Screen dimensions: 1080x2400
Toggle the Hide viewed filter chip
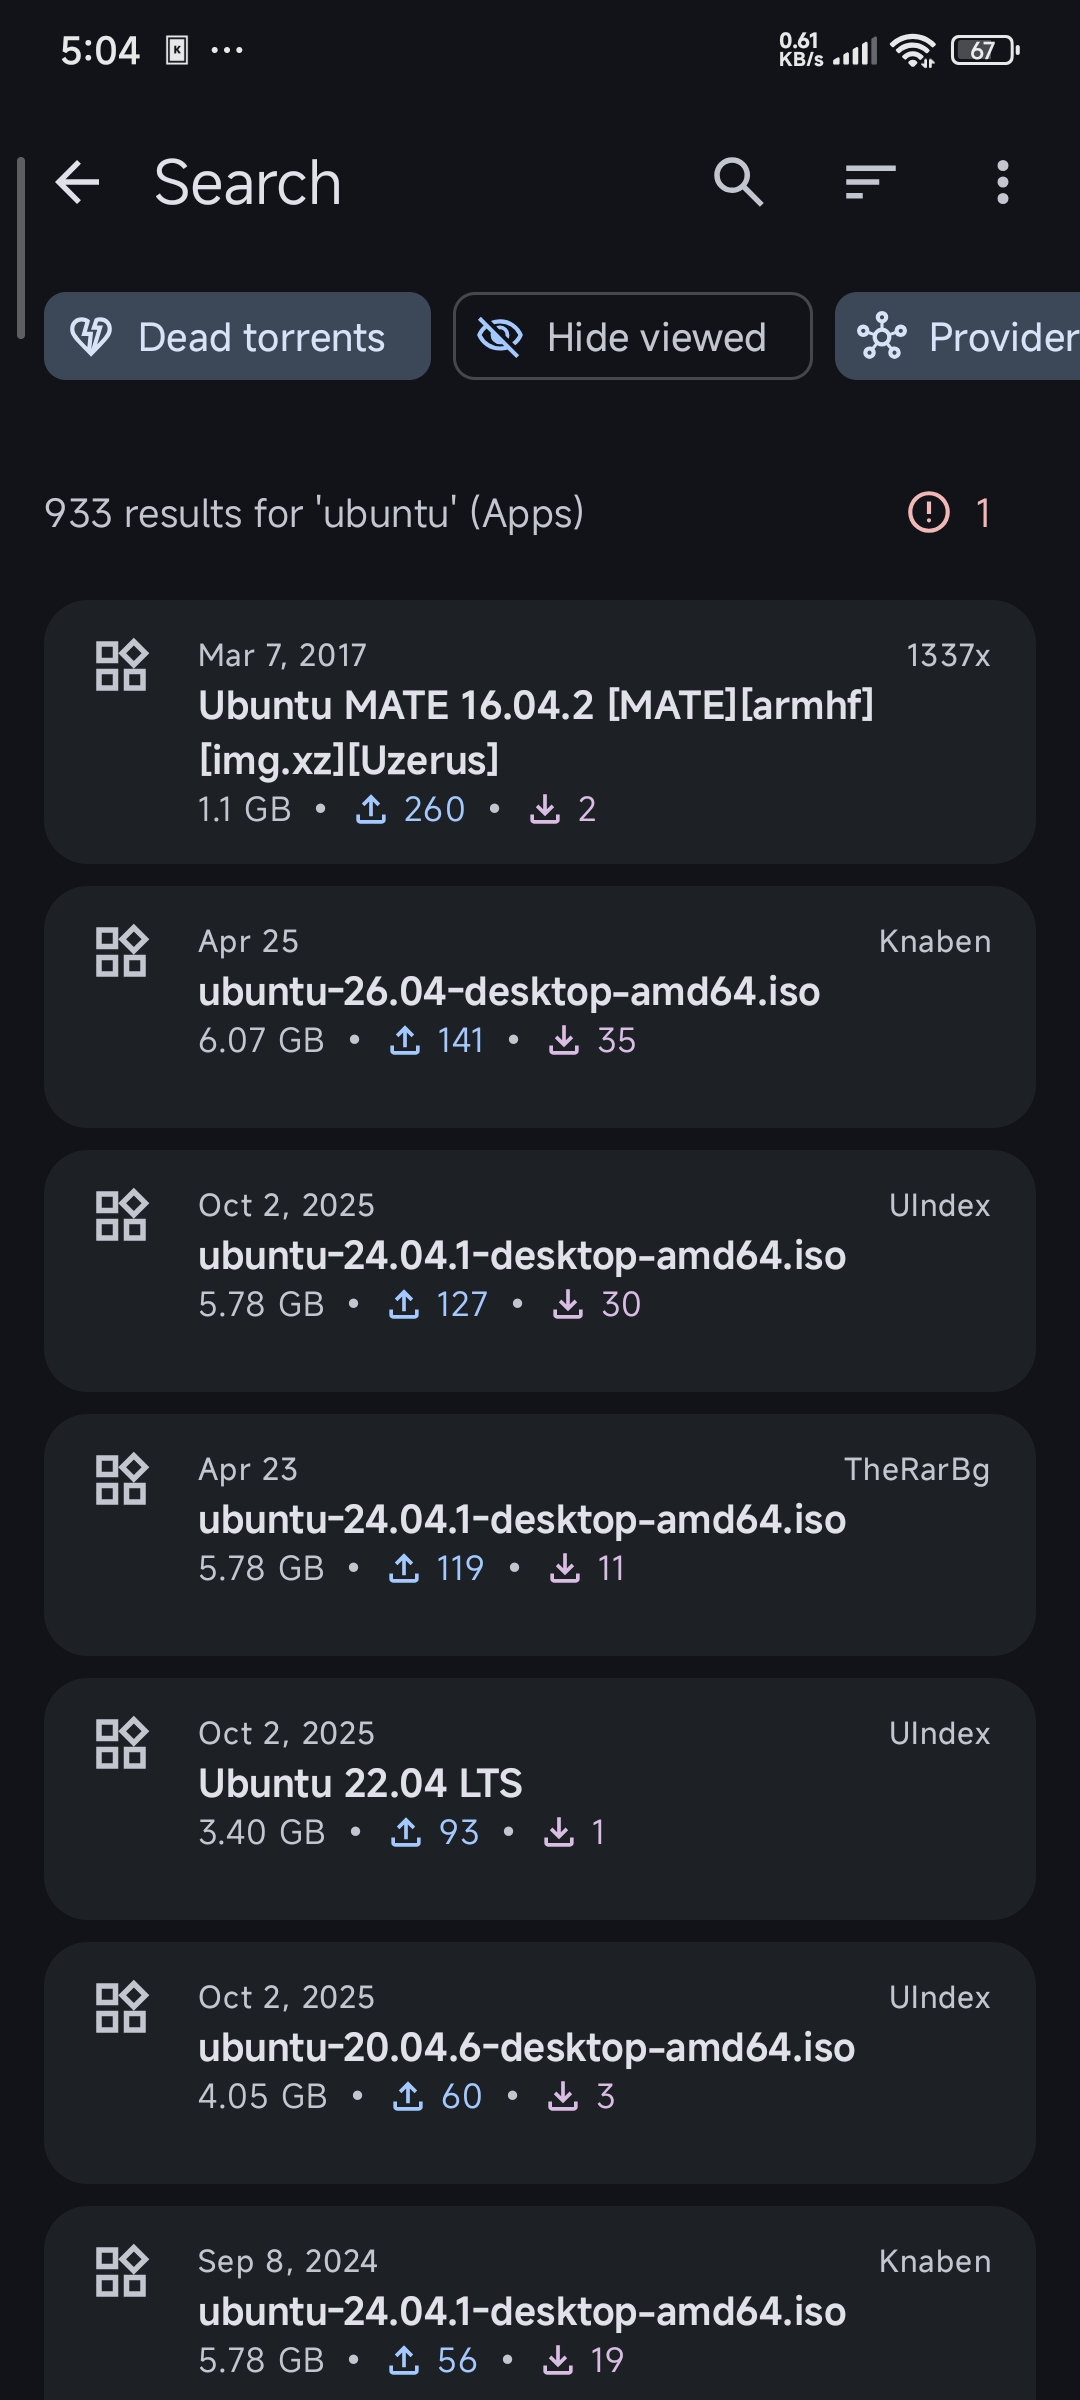(632, 336)
